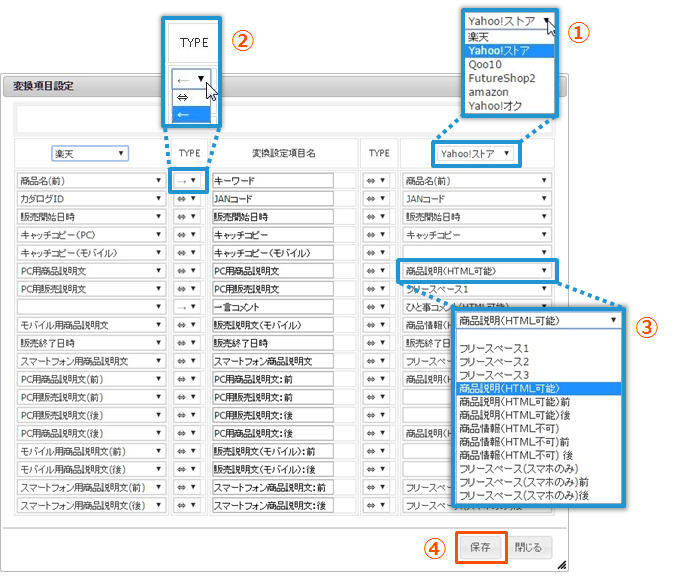Open the 楽天 mall selector dropdown
674x576 pixels.
coord(90,153)
